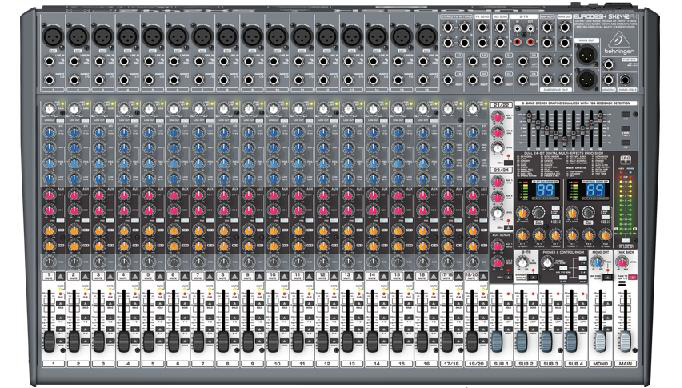The height and width of the screenshot is (388, 682).
Task: Click the channel 16 XLR mic input
Action: [x=427, y=36]
